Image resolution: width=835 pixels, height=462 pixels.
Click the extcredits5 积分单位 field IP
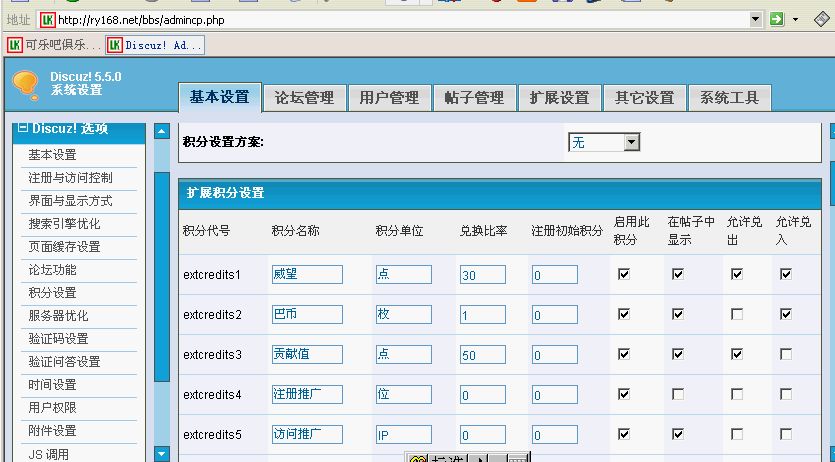point(404,434)
